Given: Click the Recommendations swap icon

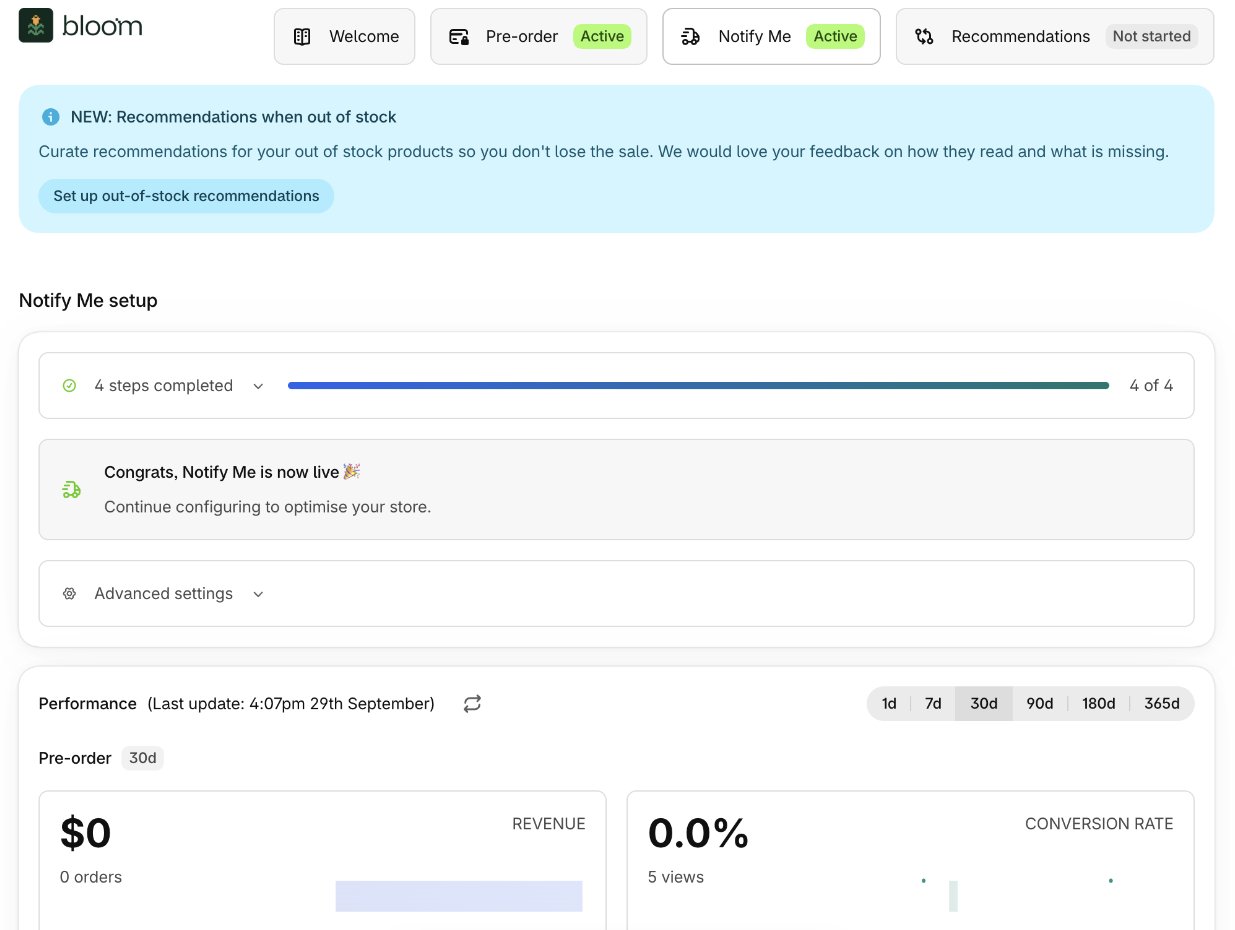Looking at the screenshot, I should click(x=924, y=37).
